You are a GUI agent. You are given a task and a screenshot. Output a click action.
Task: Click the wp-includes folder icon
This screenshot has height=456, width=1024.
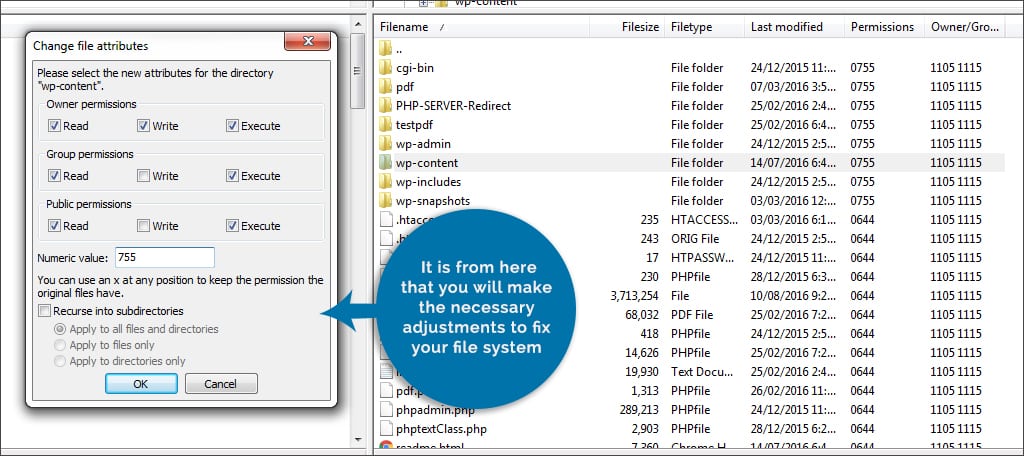click(x=385, y=182)
